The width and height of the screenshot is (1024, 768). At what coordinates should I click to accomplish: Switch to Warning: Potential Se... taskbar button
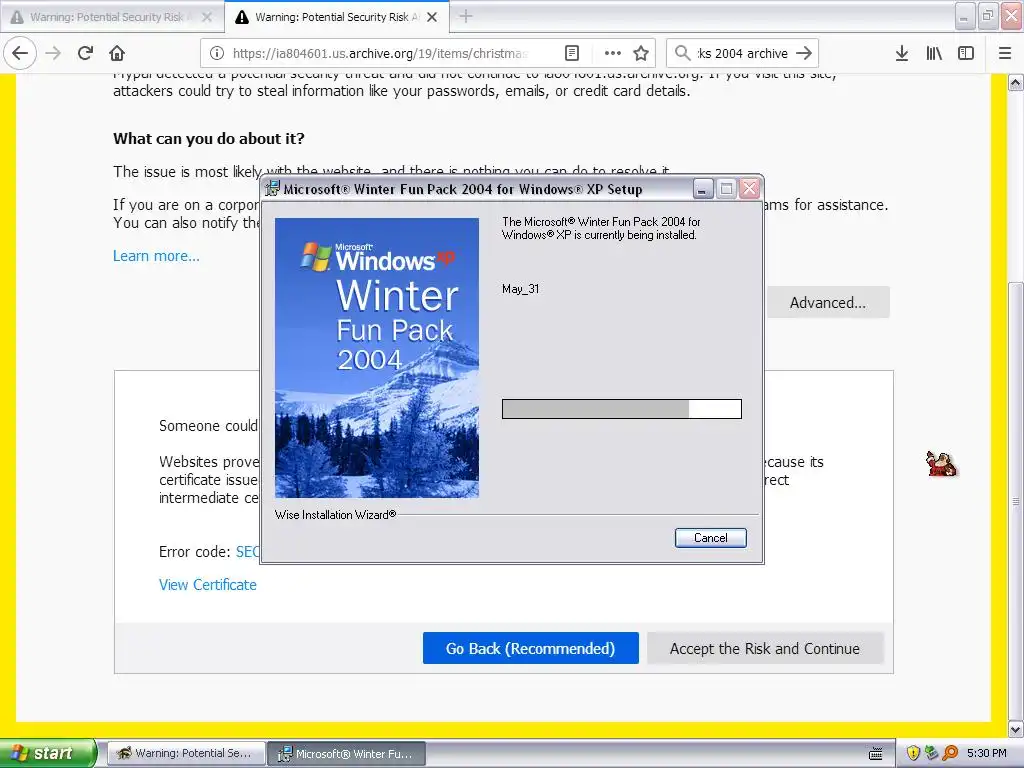coord(186,753)
